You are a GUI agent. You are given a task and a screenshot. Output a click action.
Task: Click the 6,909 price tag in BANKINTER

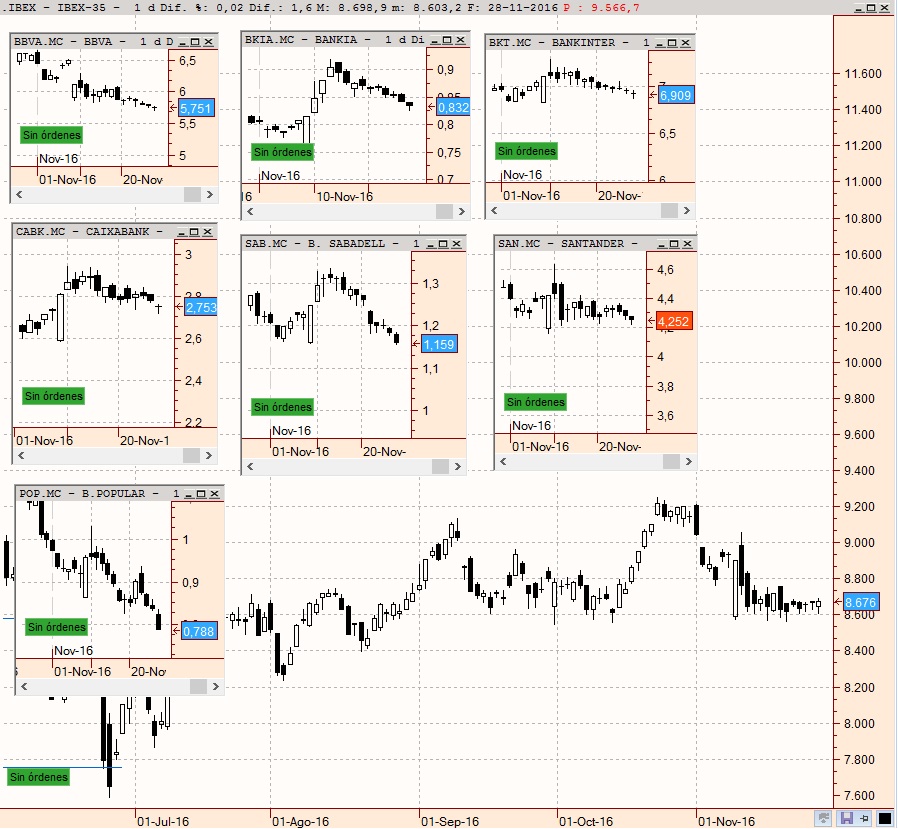[x=676, y=95]
